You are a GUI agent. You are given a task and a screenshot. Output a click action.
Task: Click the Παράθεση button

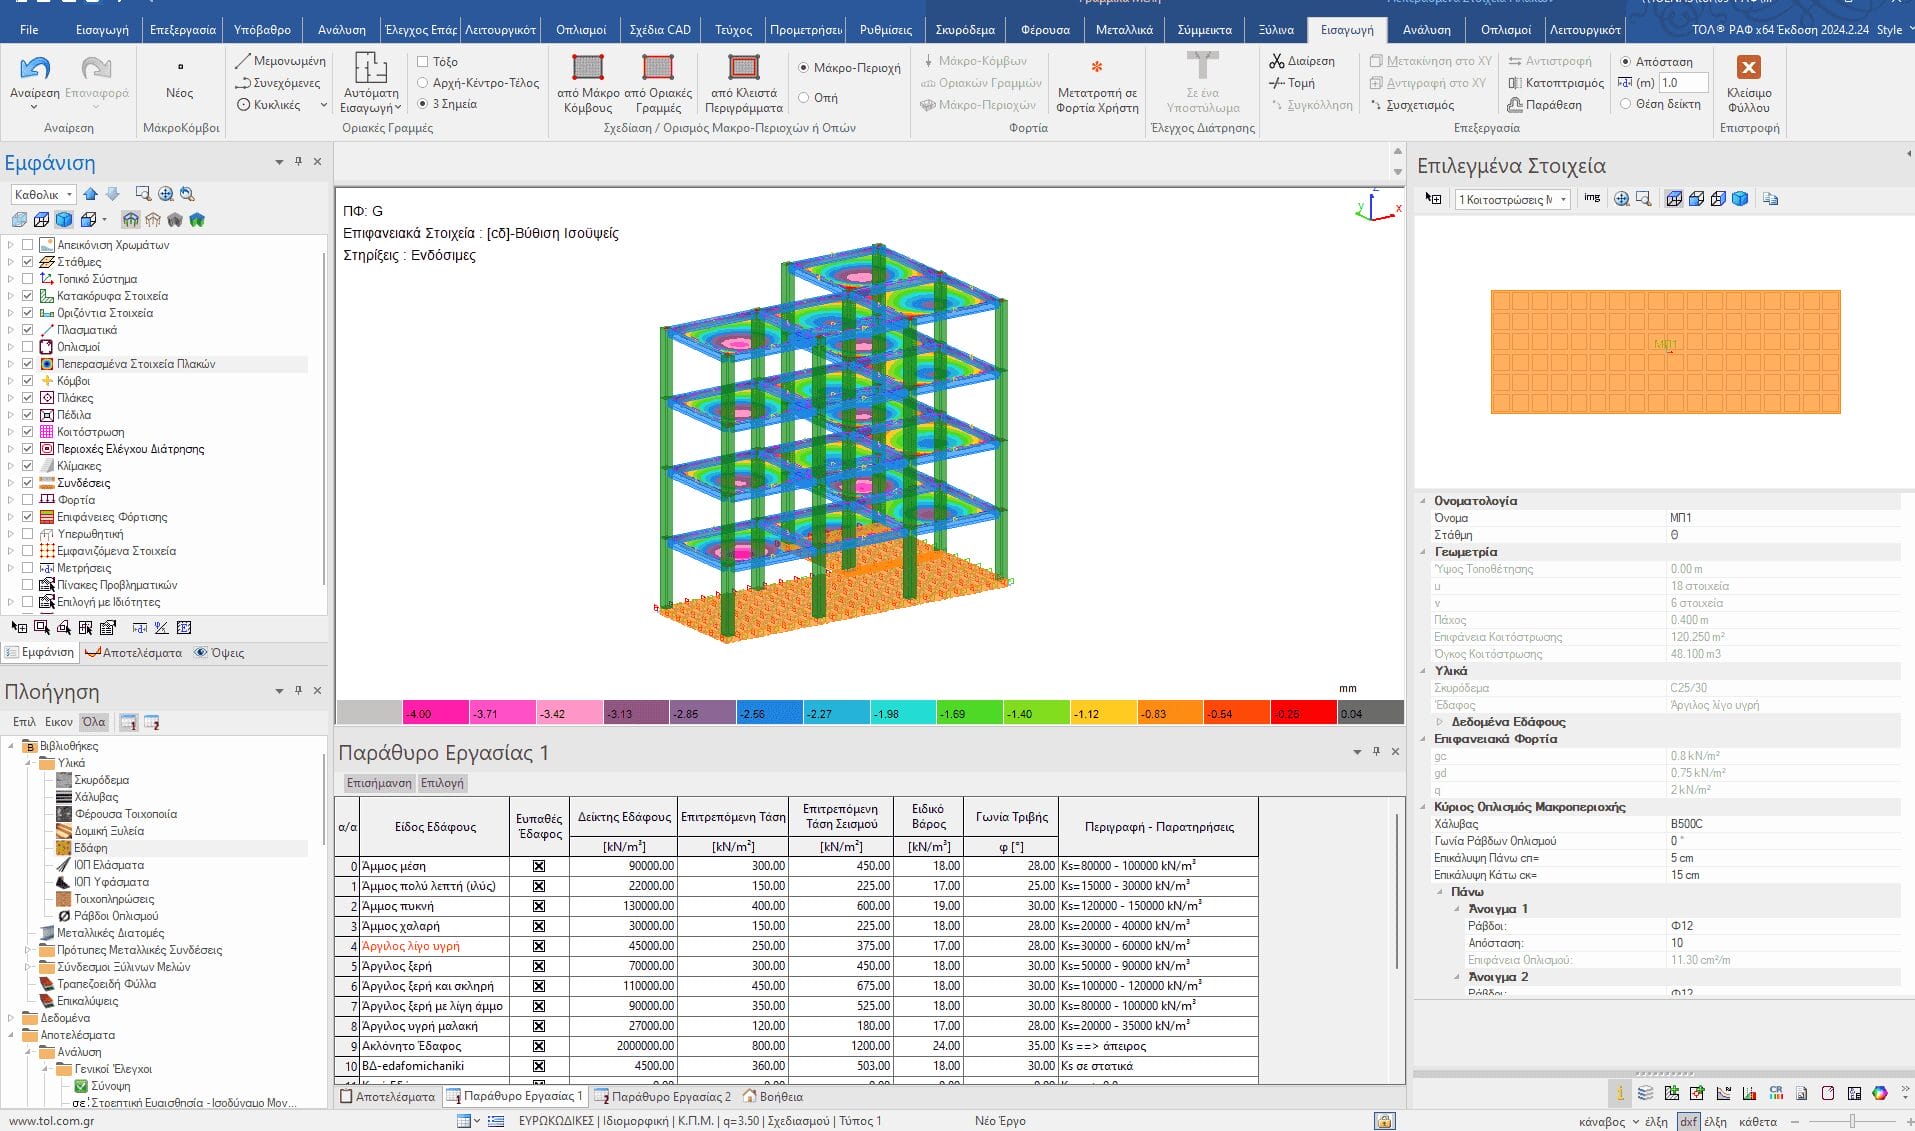click(1545, 105)
